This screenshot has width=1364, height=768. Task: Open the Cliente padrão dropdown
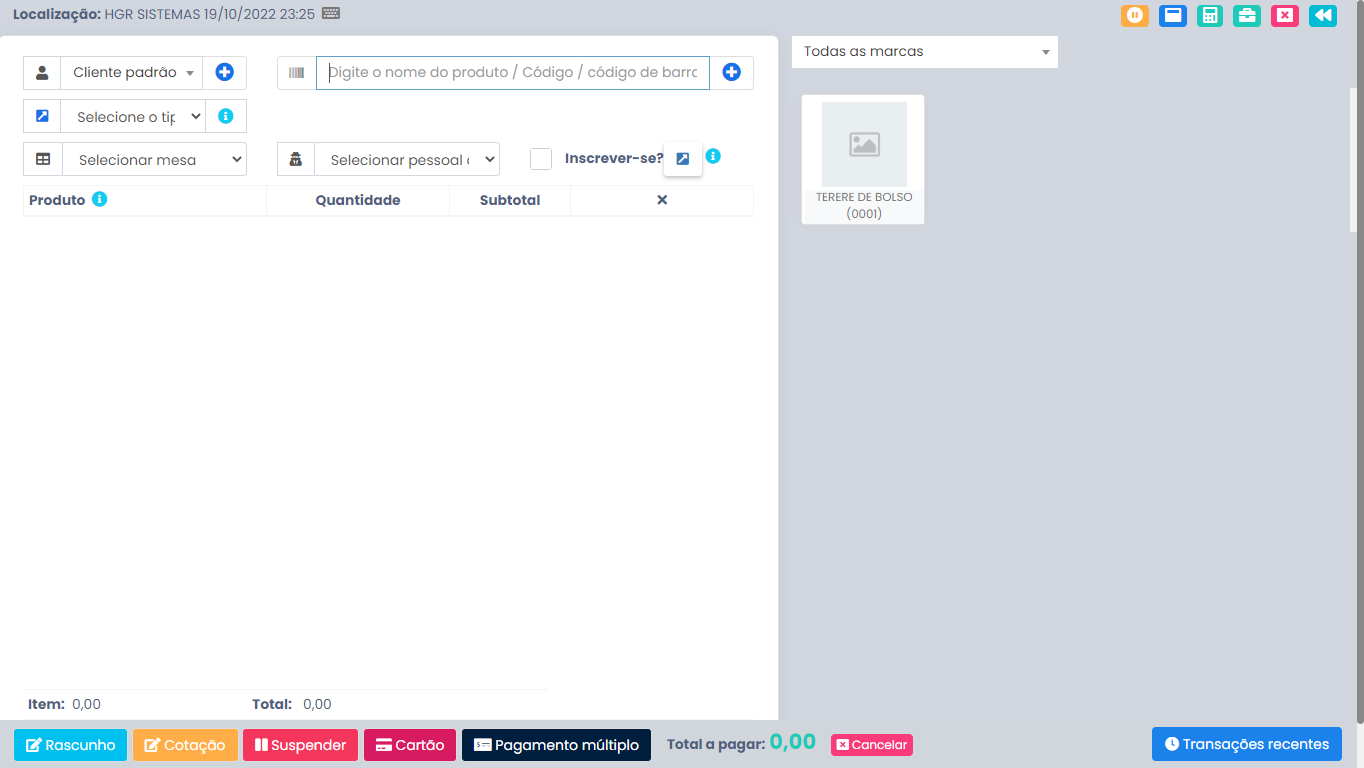131,73
